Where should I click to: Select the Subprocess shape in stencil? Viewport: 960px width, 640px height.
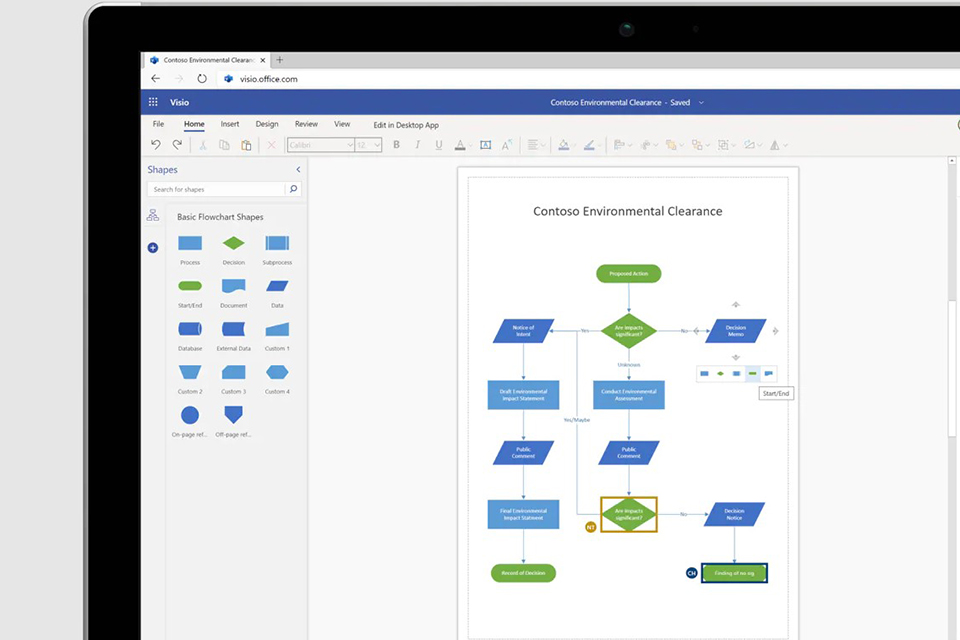click(277, 243)
